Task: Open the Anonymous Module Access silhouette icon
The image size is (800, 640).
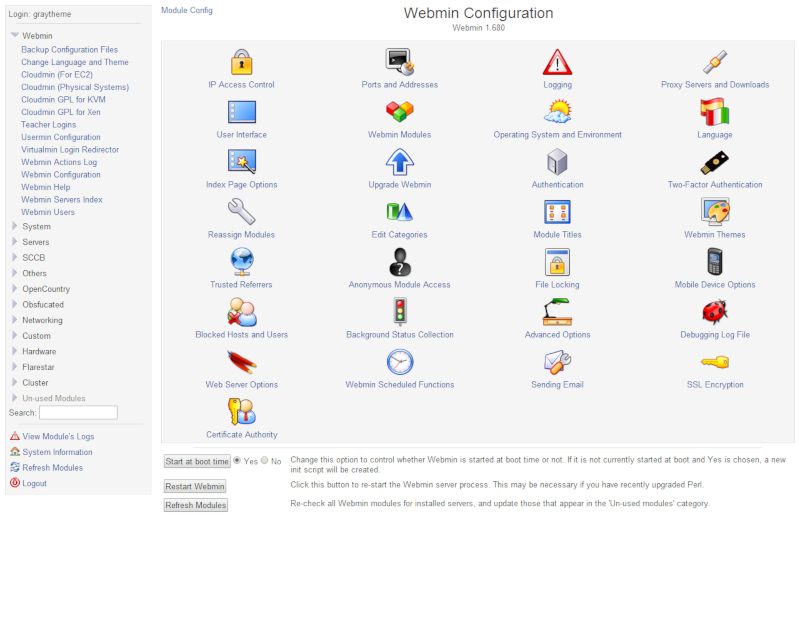Action: [x=399, y=262]
